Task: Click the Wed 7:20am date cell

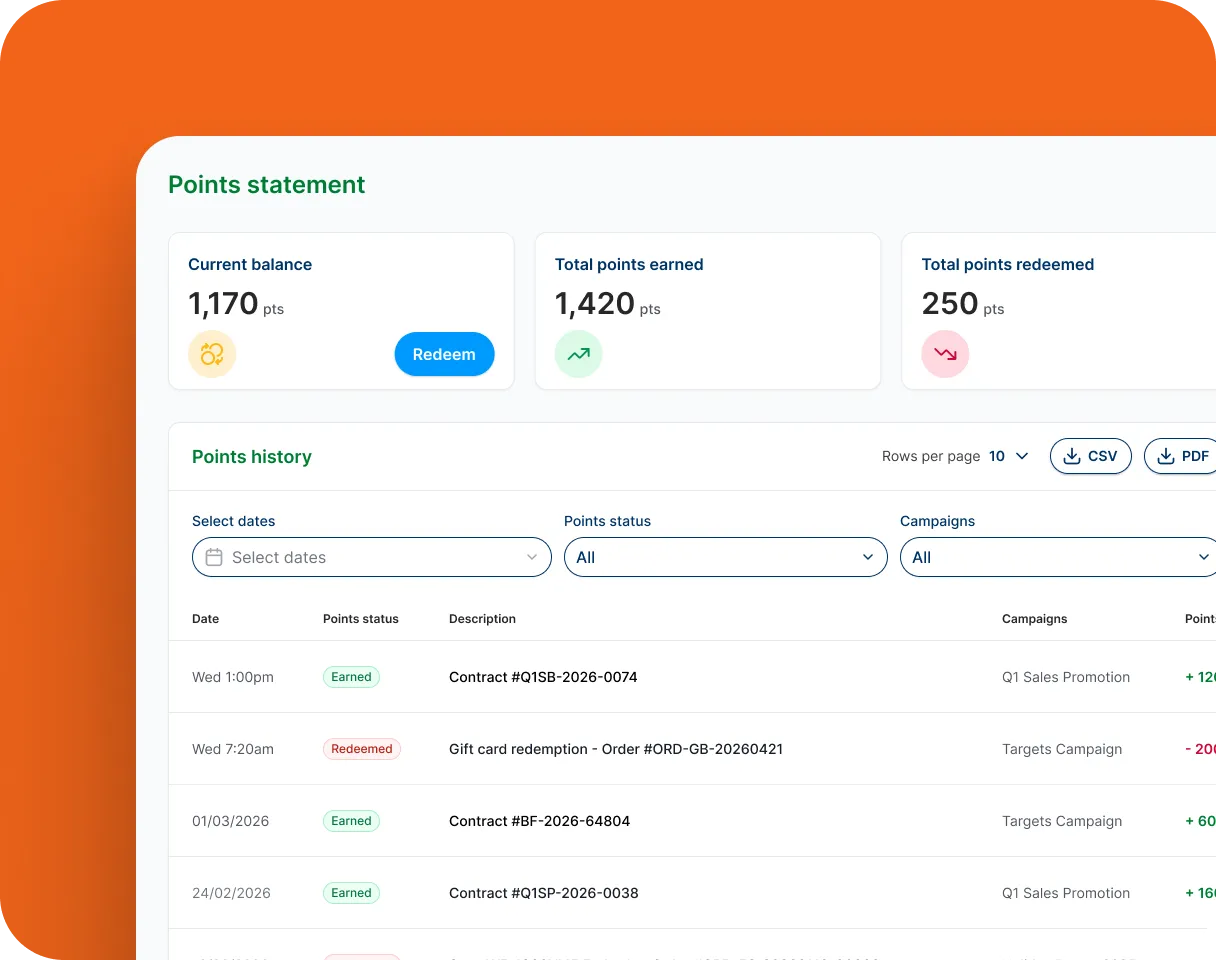Action: coord(233,749)
